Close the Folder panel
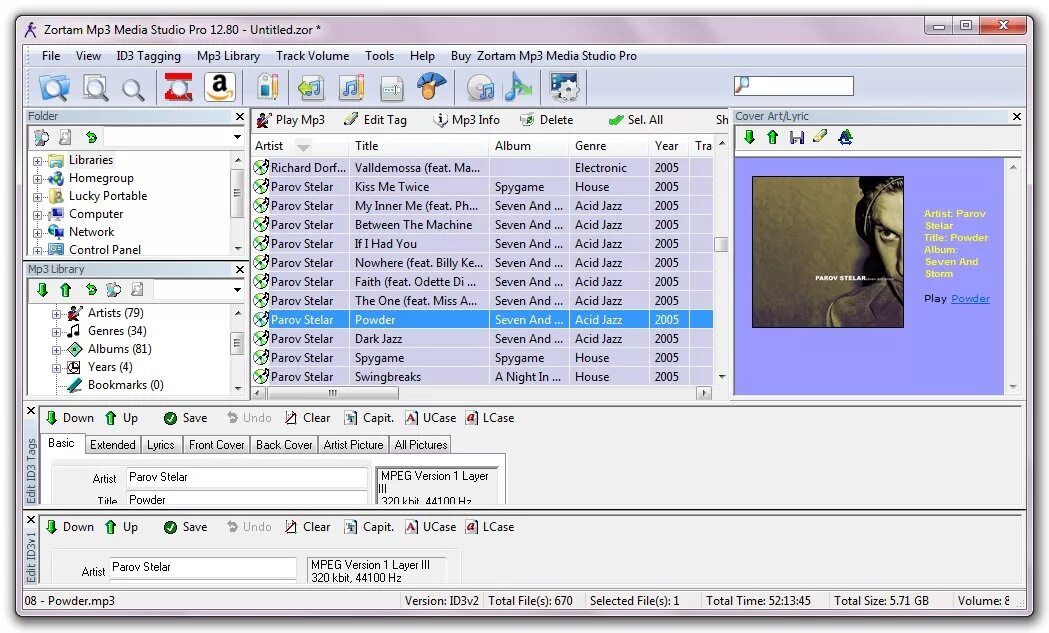The image size is (1049, 633). pos(240,116)
